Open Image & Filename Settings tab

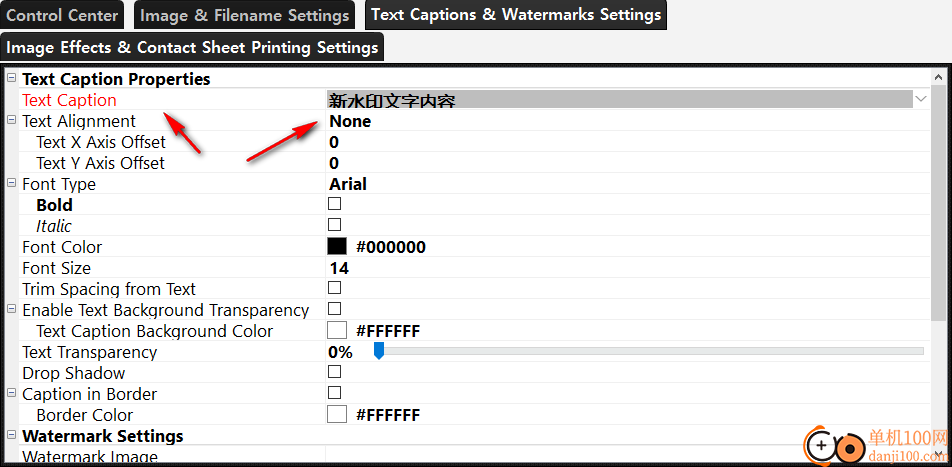(245, 15)
